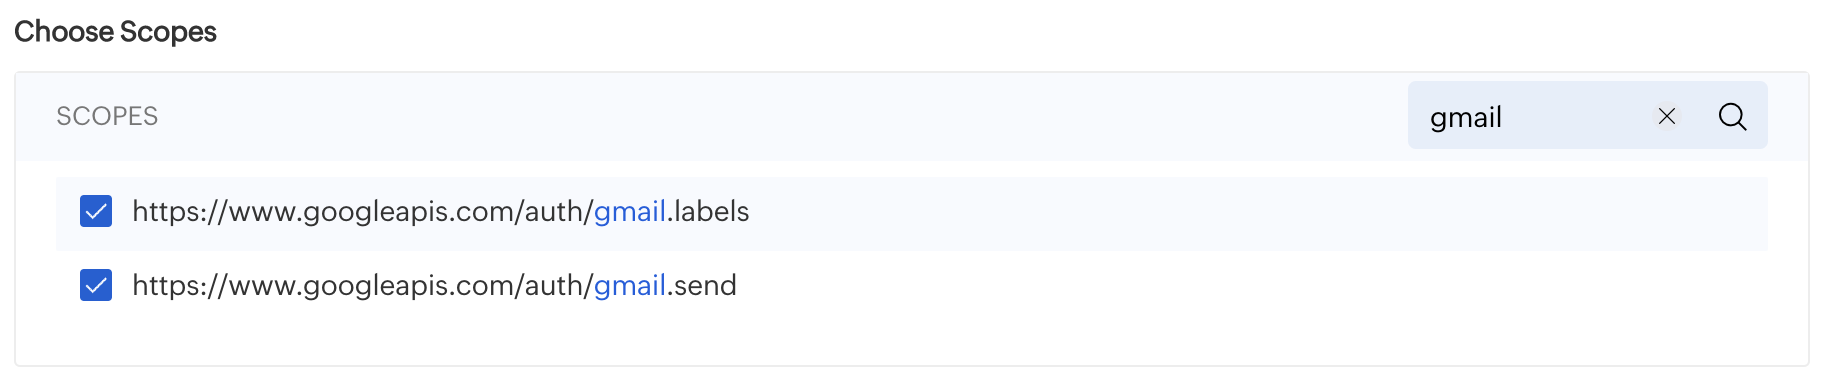This screenshot has width=1822, height=386.
Task: Click the highlighted gmail.labels row background
Action: [x=1250, y=214]
